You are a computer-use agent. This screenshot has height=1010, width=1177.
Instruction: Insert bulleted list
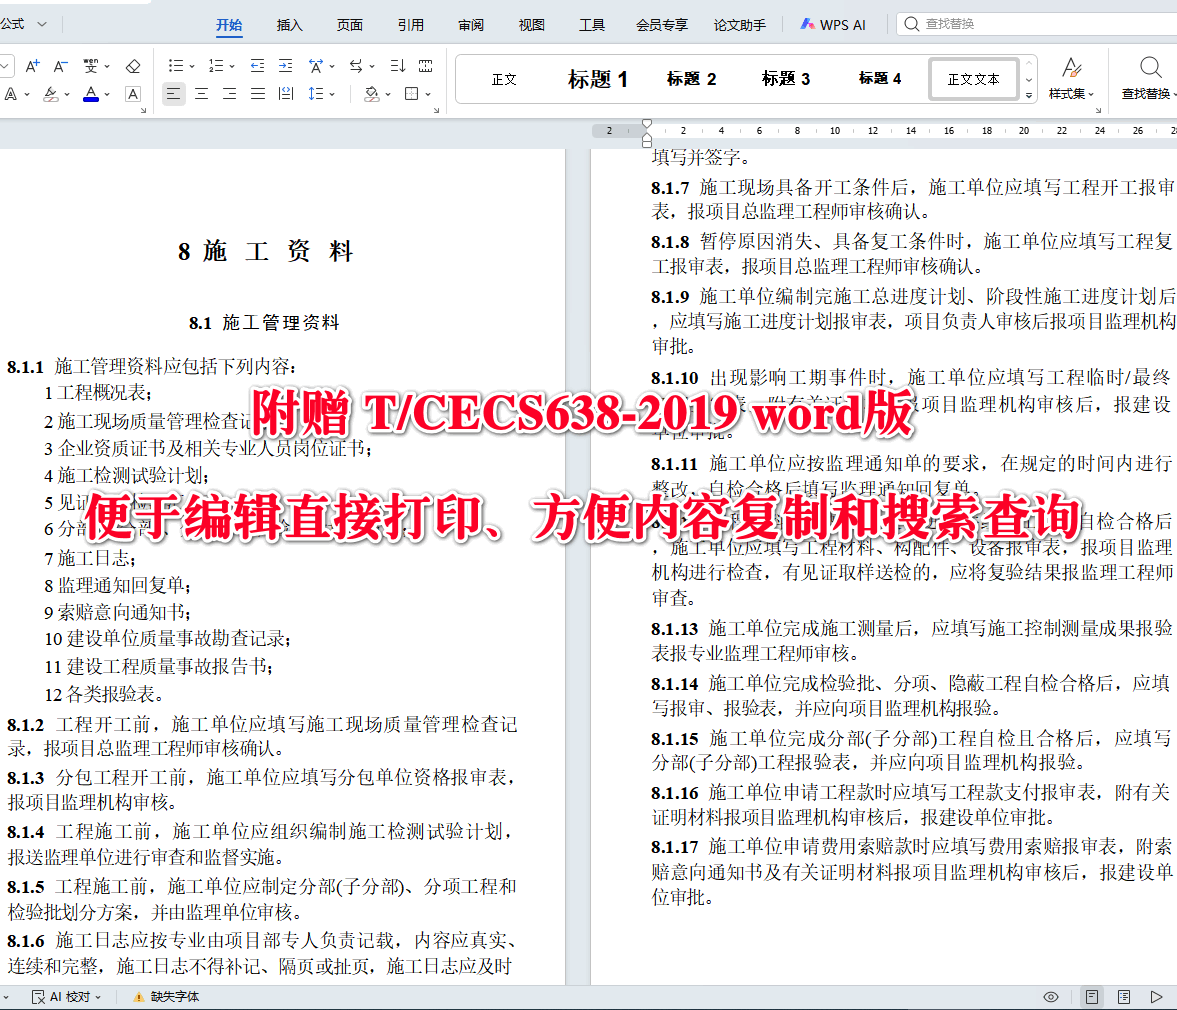[x=176, y=66]
